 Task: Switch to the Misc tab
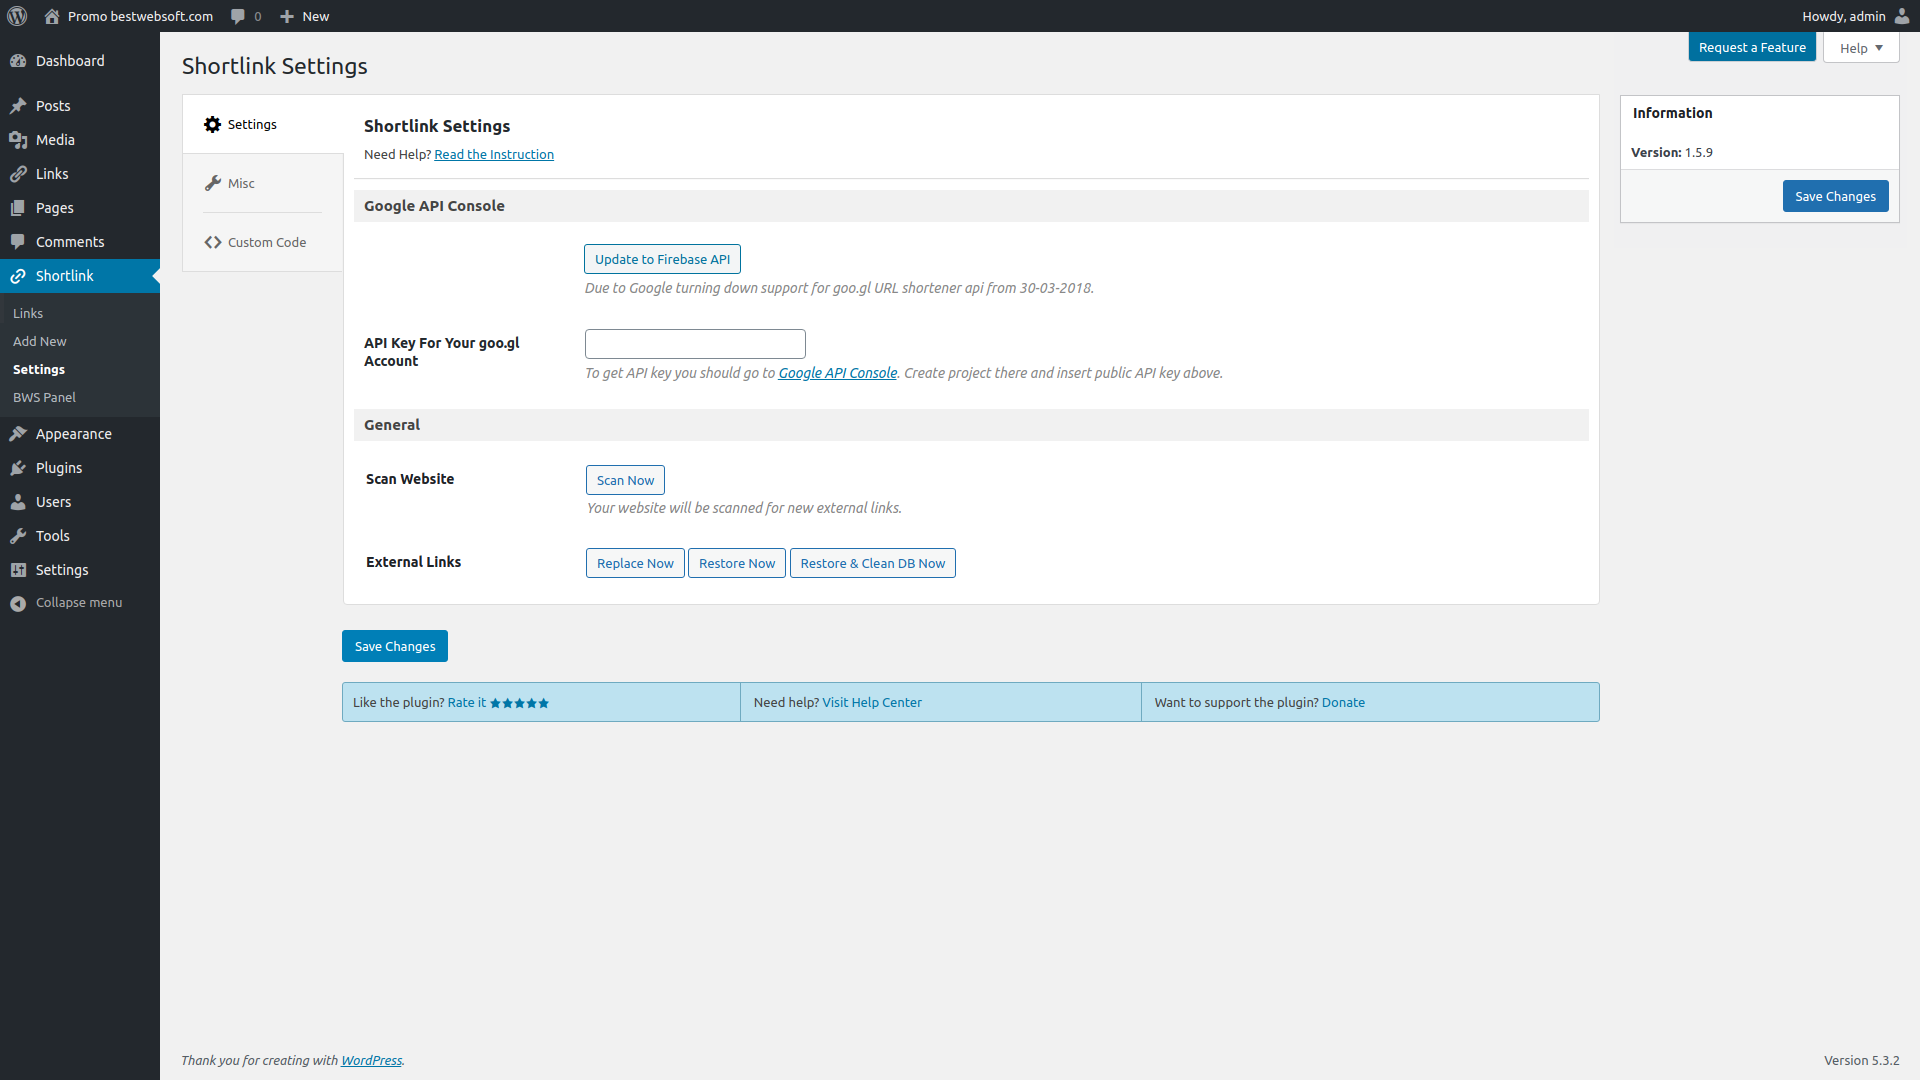pos(263,183)
